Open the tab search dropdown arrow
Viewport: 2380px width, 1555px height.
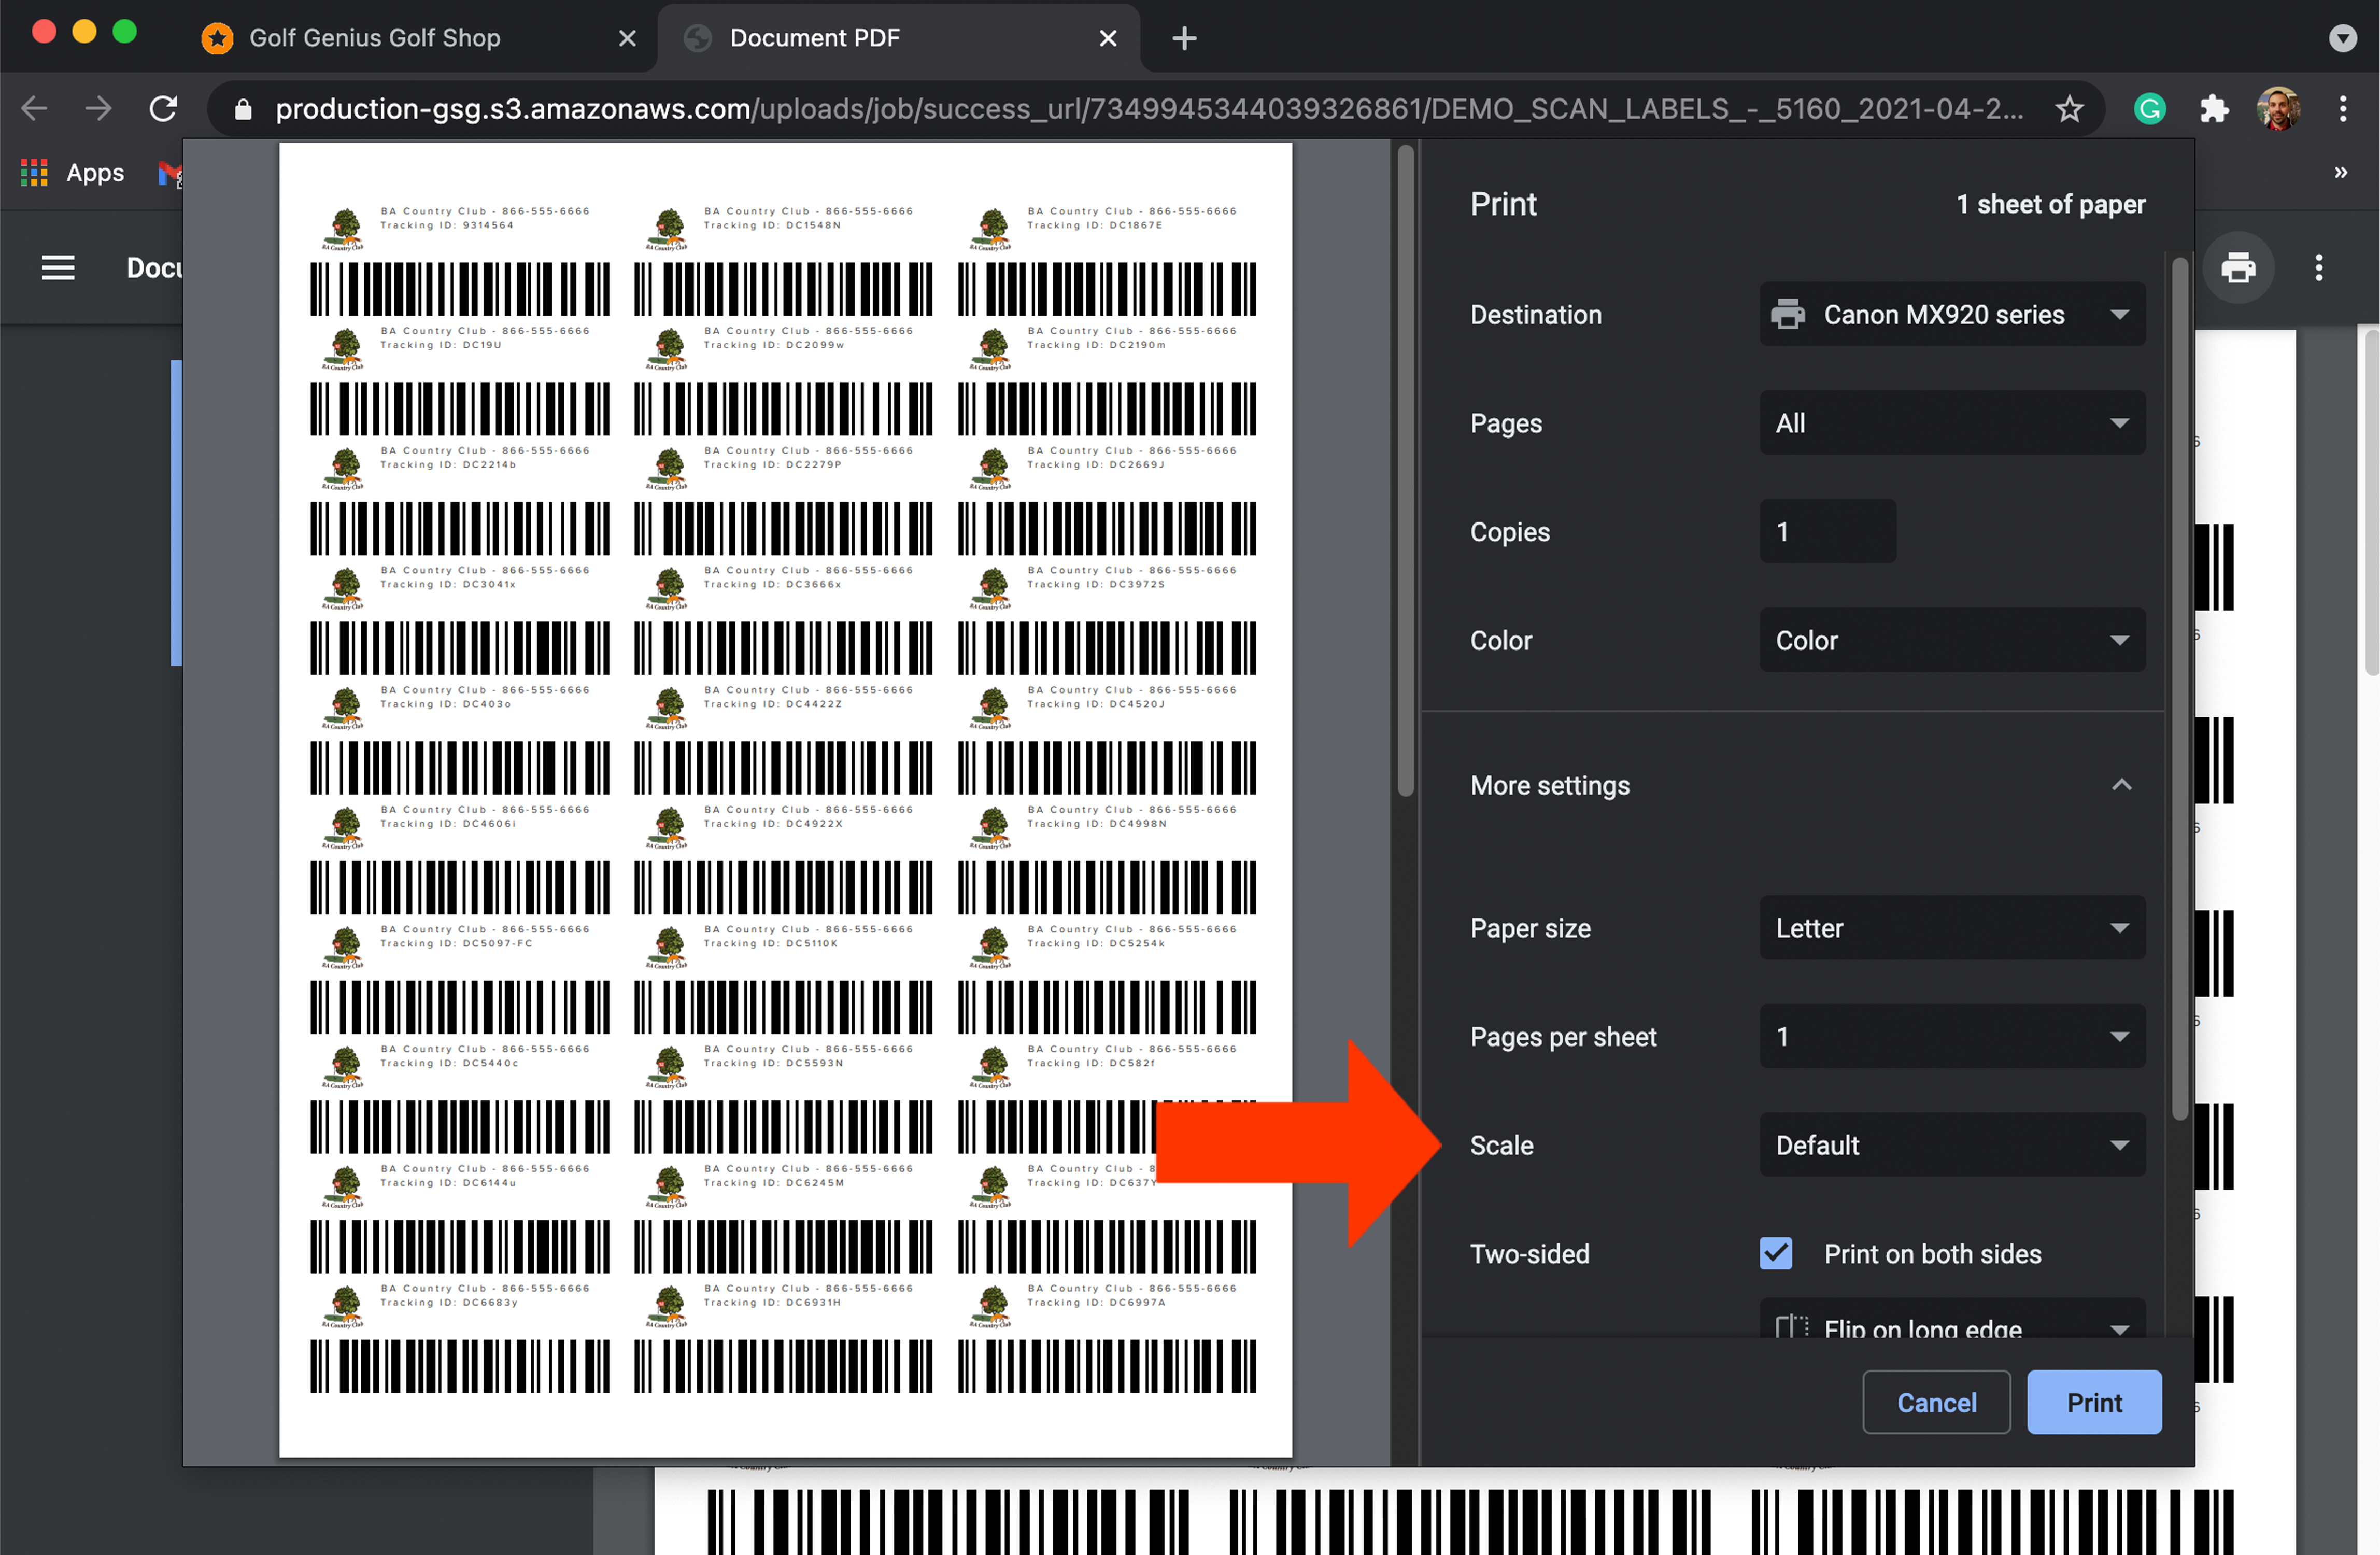(x=2342, y=38)
